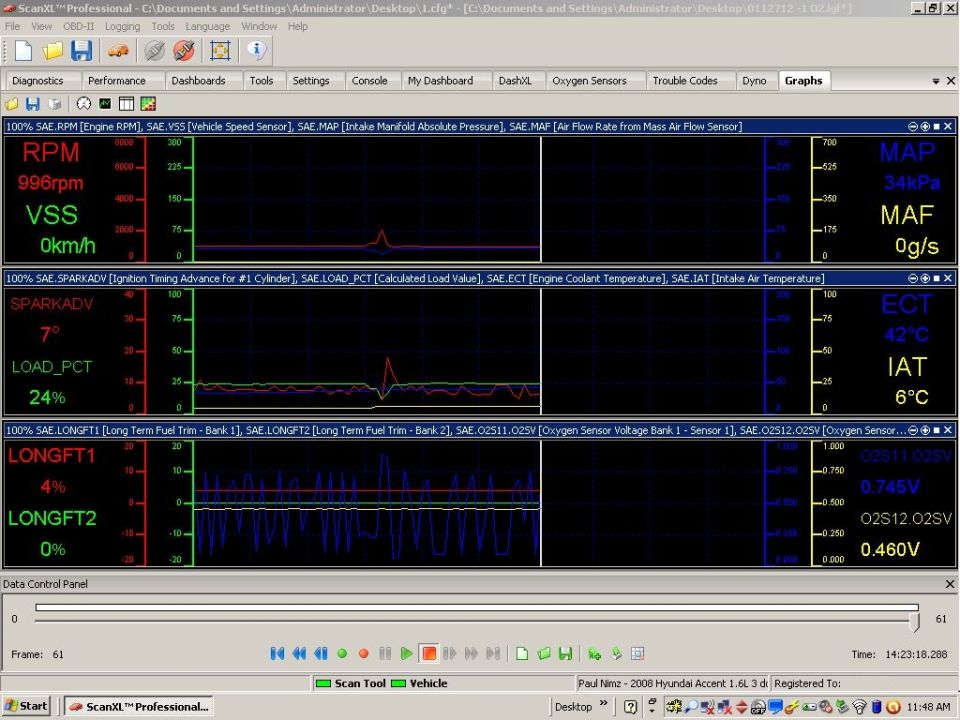Click the frame position slider handle

[915, 622]
